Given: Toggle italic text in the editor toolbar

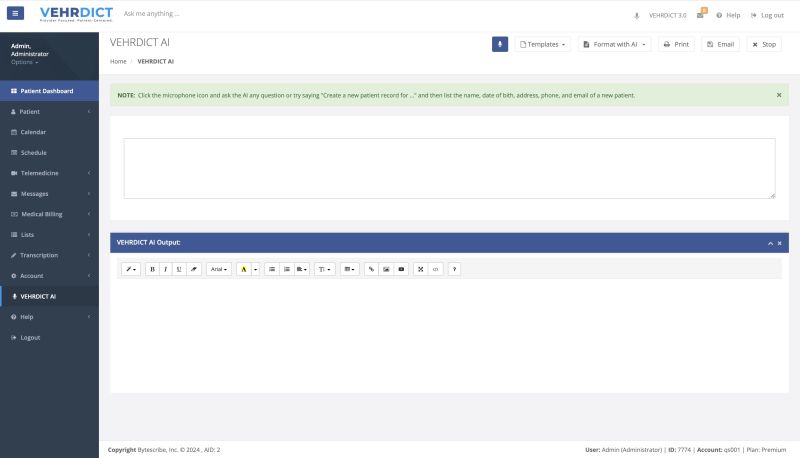Looking at the screenshot, I should point(165,269).
